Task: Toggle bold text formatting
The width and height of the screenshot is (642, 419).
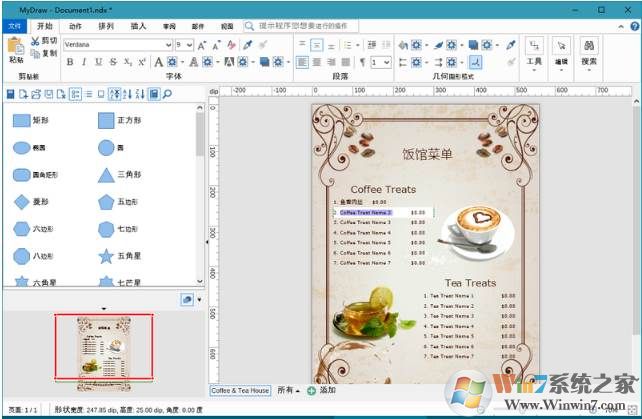Action: click(x=70, y=62)
